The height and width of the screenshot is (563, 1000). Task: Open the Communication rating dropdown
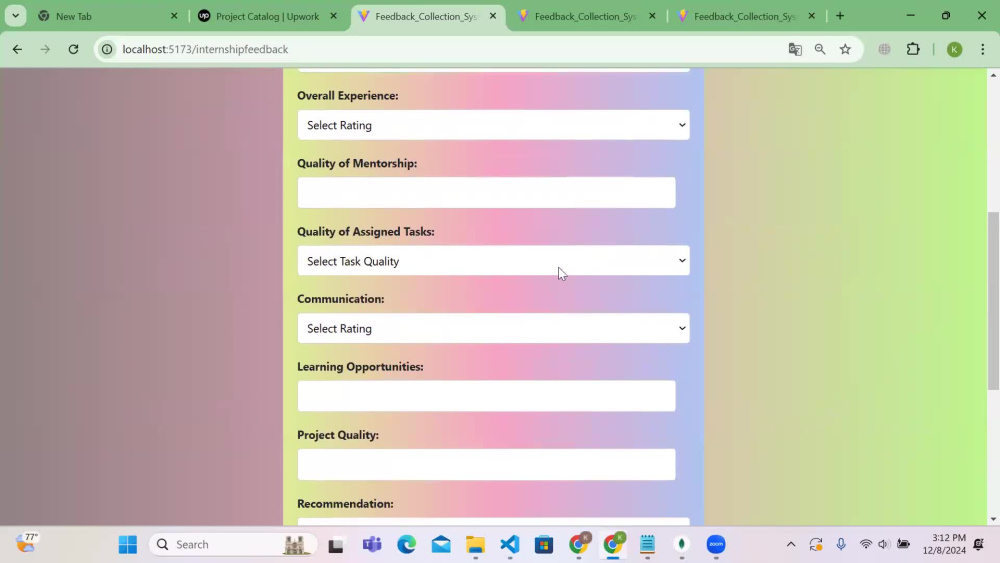coord(493,328)
